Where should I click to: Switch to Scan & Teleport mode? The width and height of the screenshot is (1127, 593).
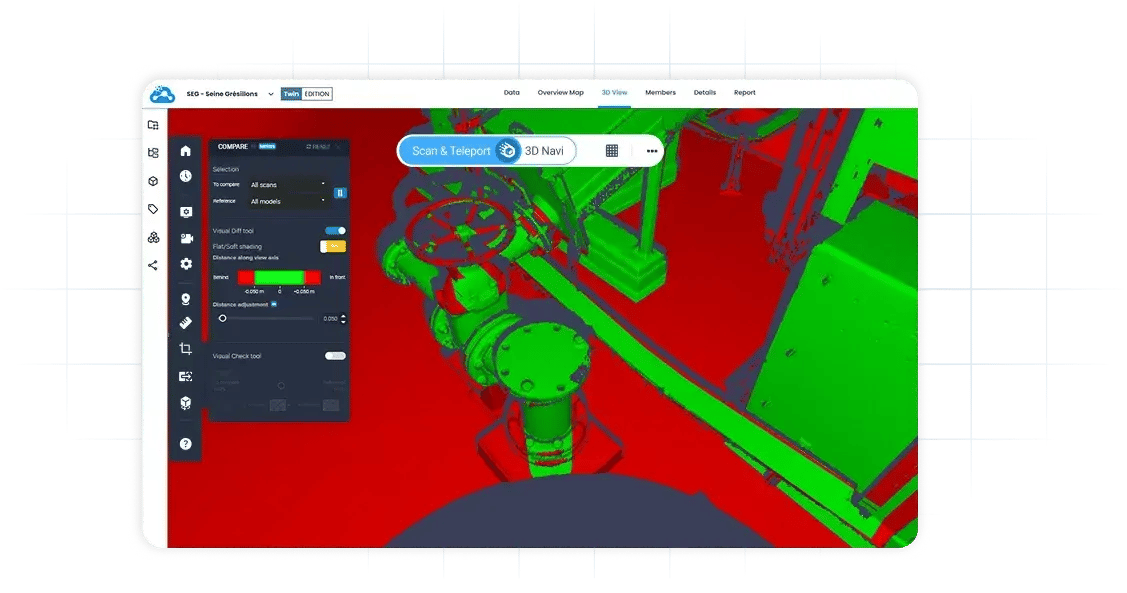451,151
